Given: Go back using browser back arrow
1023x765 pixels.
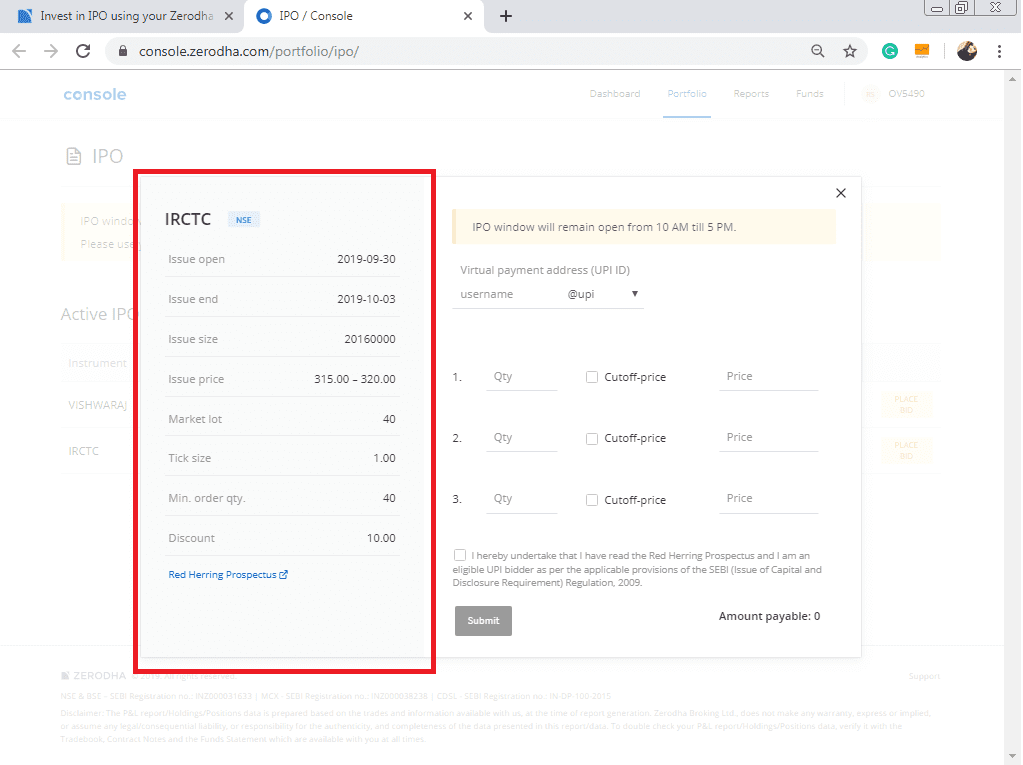Looking at the screenshot, I should tap(20, 52).
